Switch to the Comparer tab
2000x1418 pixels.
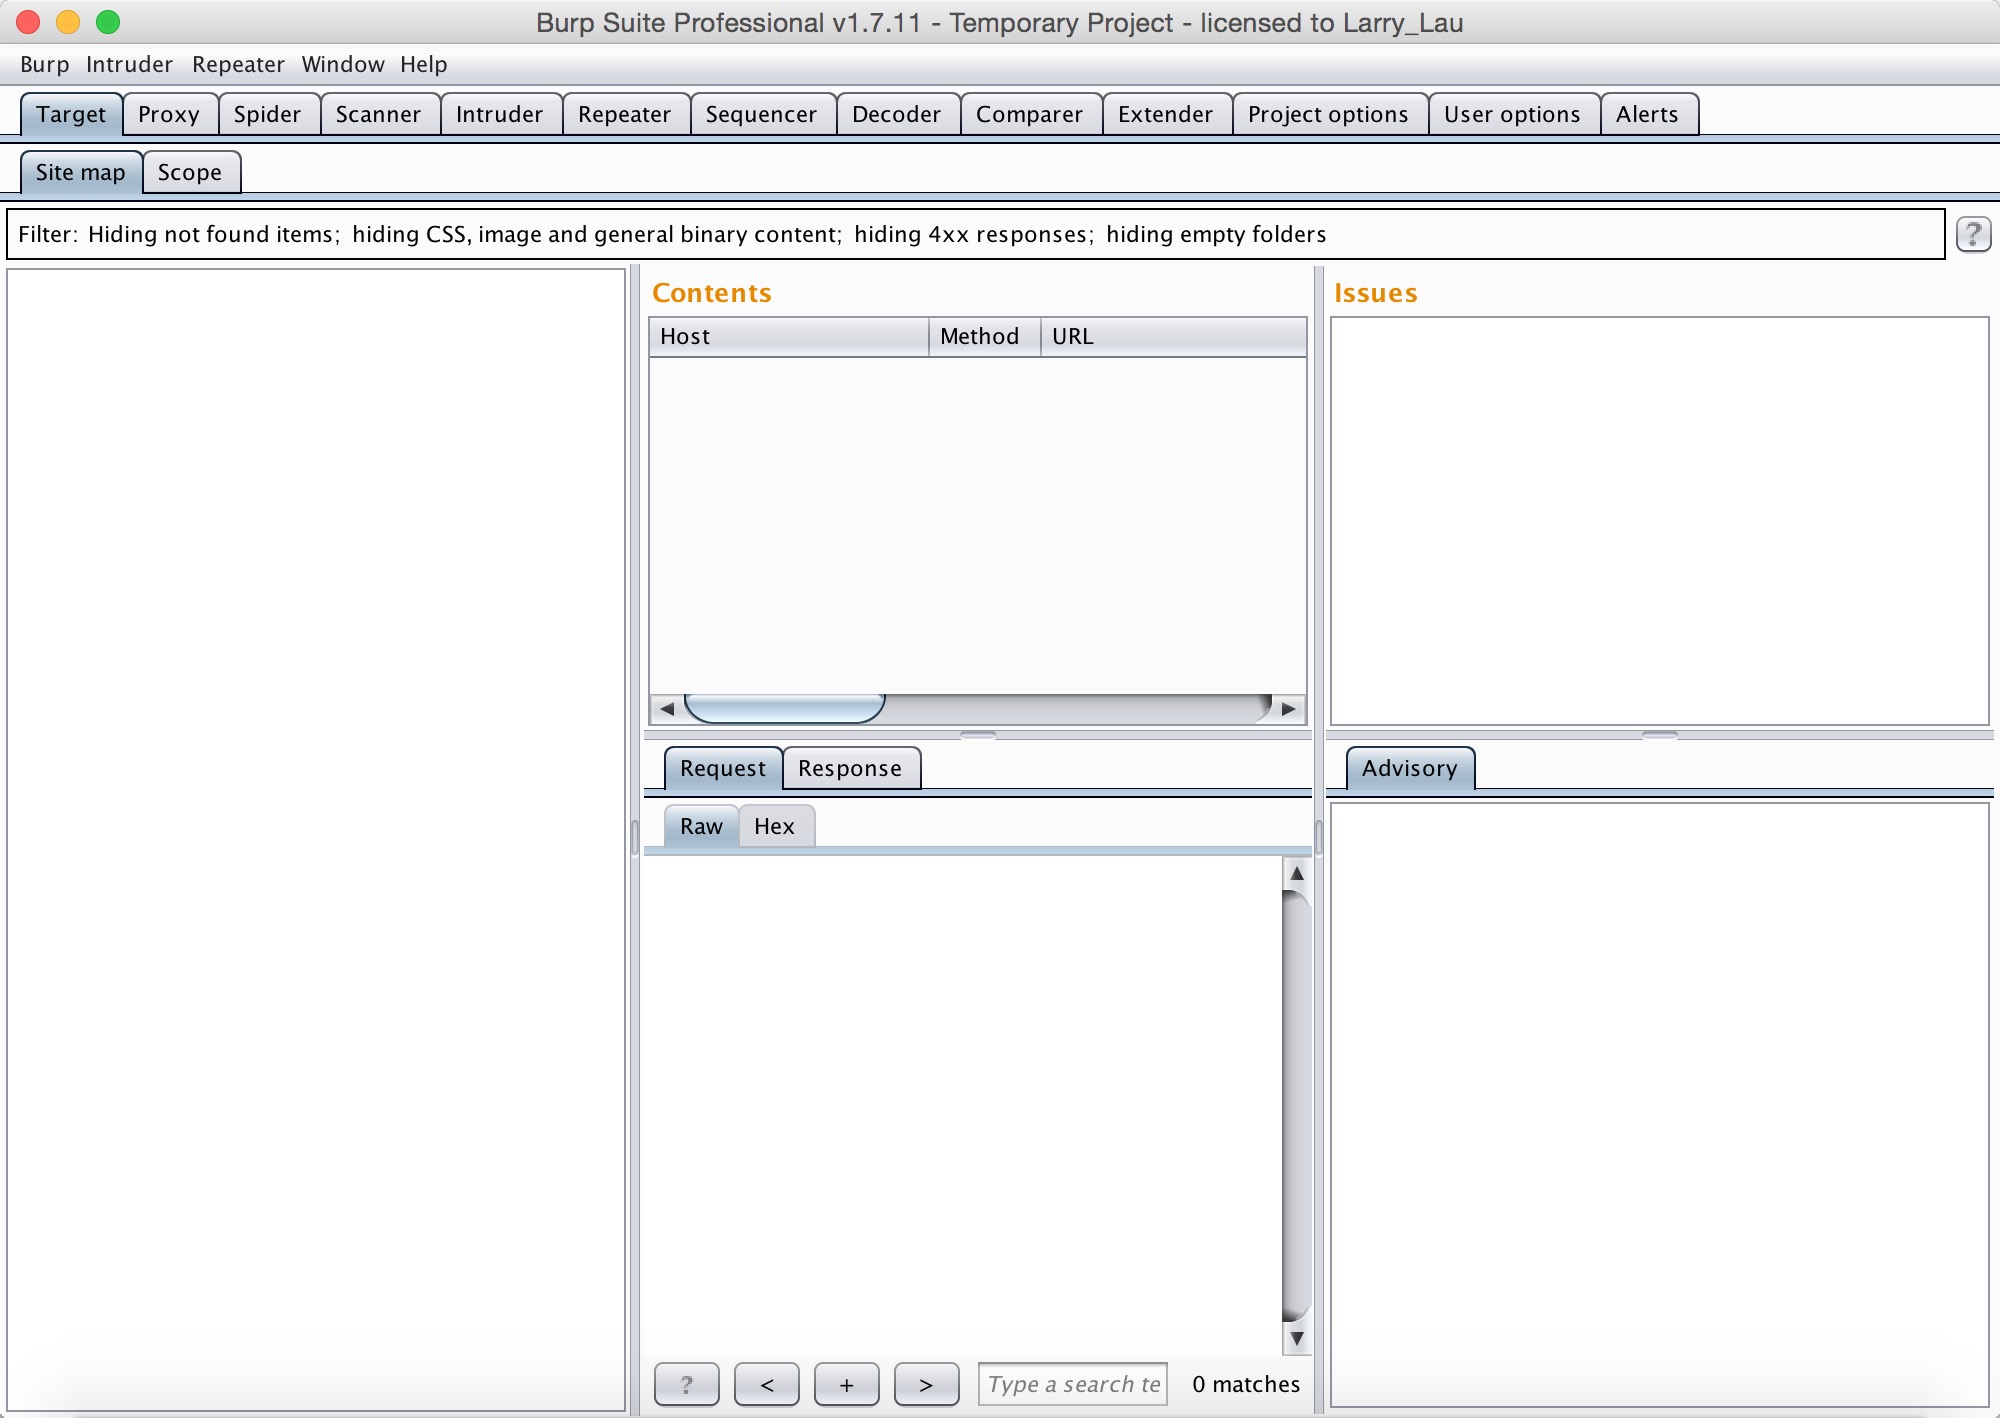pyautogui.click(x=1029, y=114)
